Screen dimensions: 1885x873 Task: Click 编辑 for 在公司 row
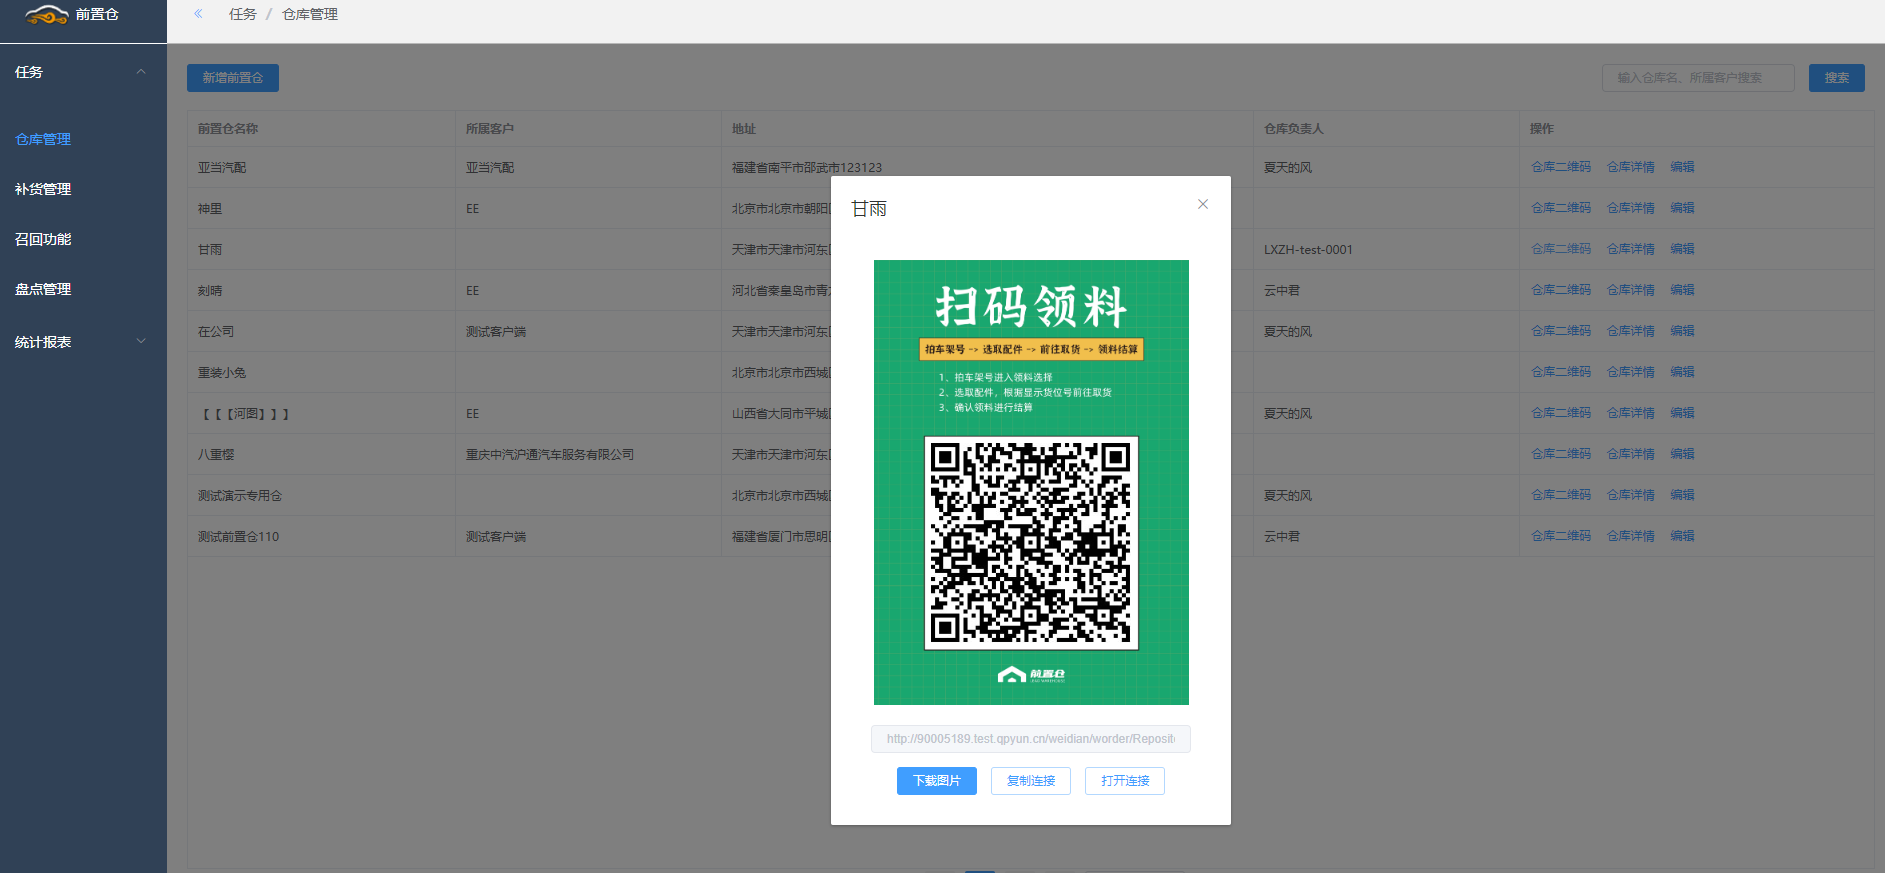(x=1682, y=331)
